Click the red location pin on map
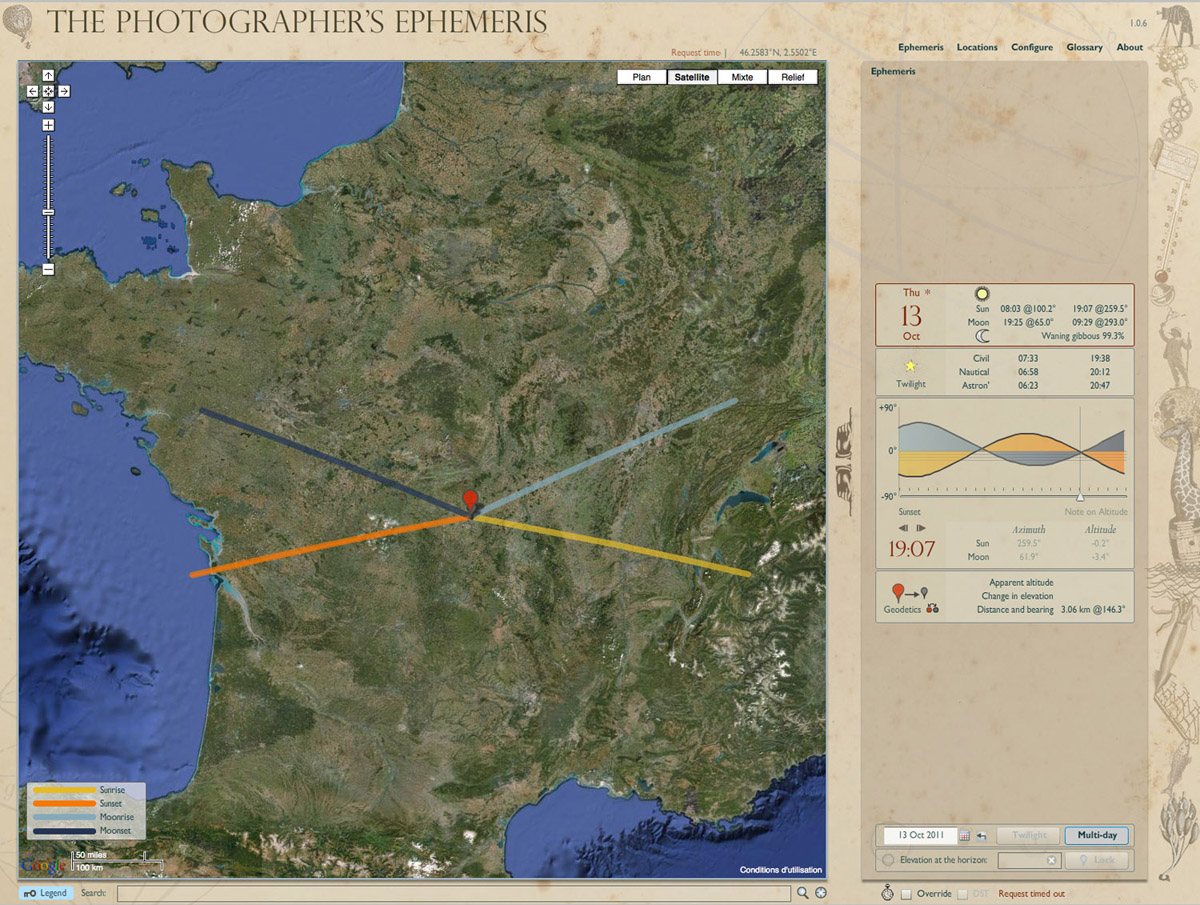This screenshot has width=1200, height=905. [471, 502]
